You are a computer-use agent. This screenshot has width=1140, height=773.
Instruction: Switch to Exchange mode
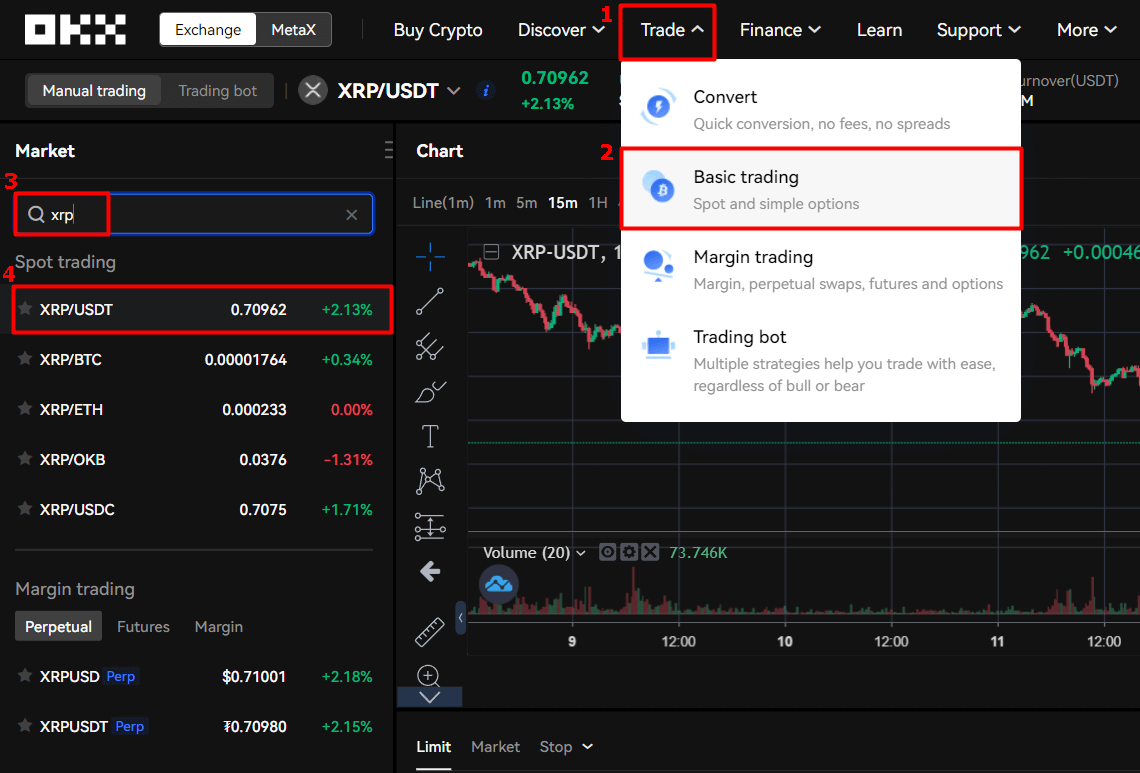pyautogui.click(x=208, y=30)
